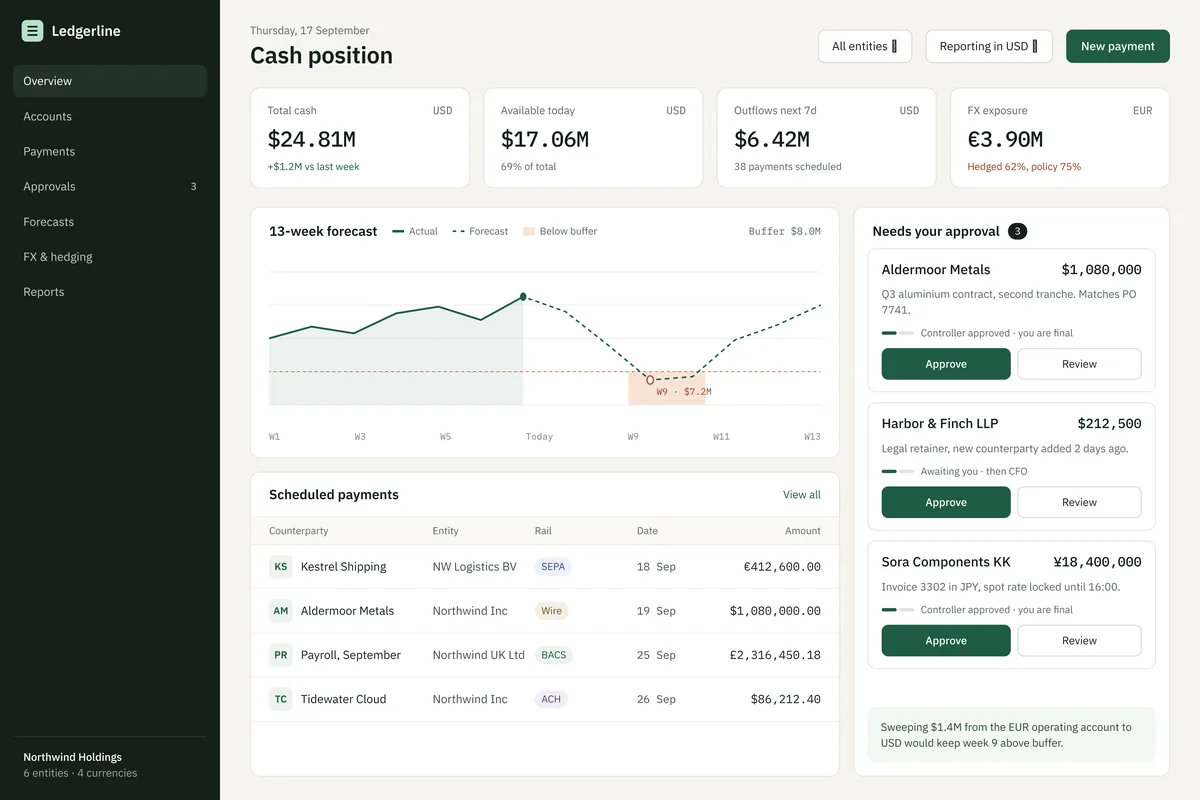
Task: Open Forecasts in the sidebar
Action: pyautogui.click(x=110, y=221)
